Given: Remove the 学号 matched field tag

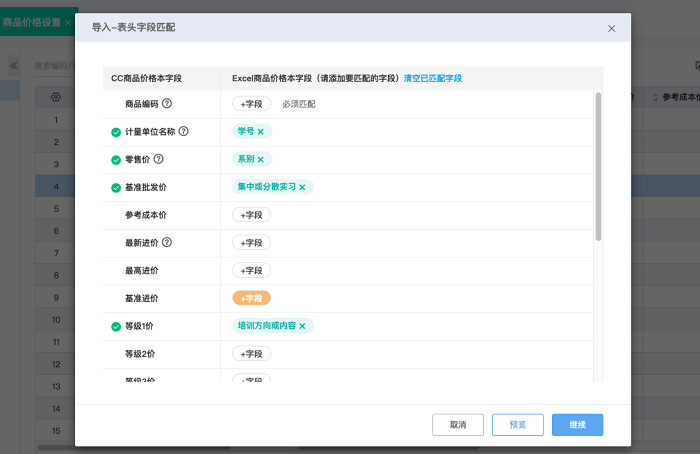Looking at the screenshot, I should click(261, 132).
